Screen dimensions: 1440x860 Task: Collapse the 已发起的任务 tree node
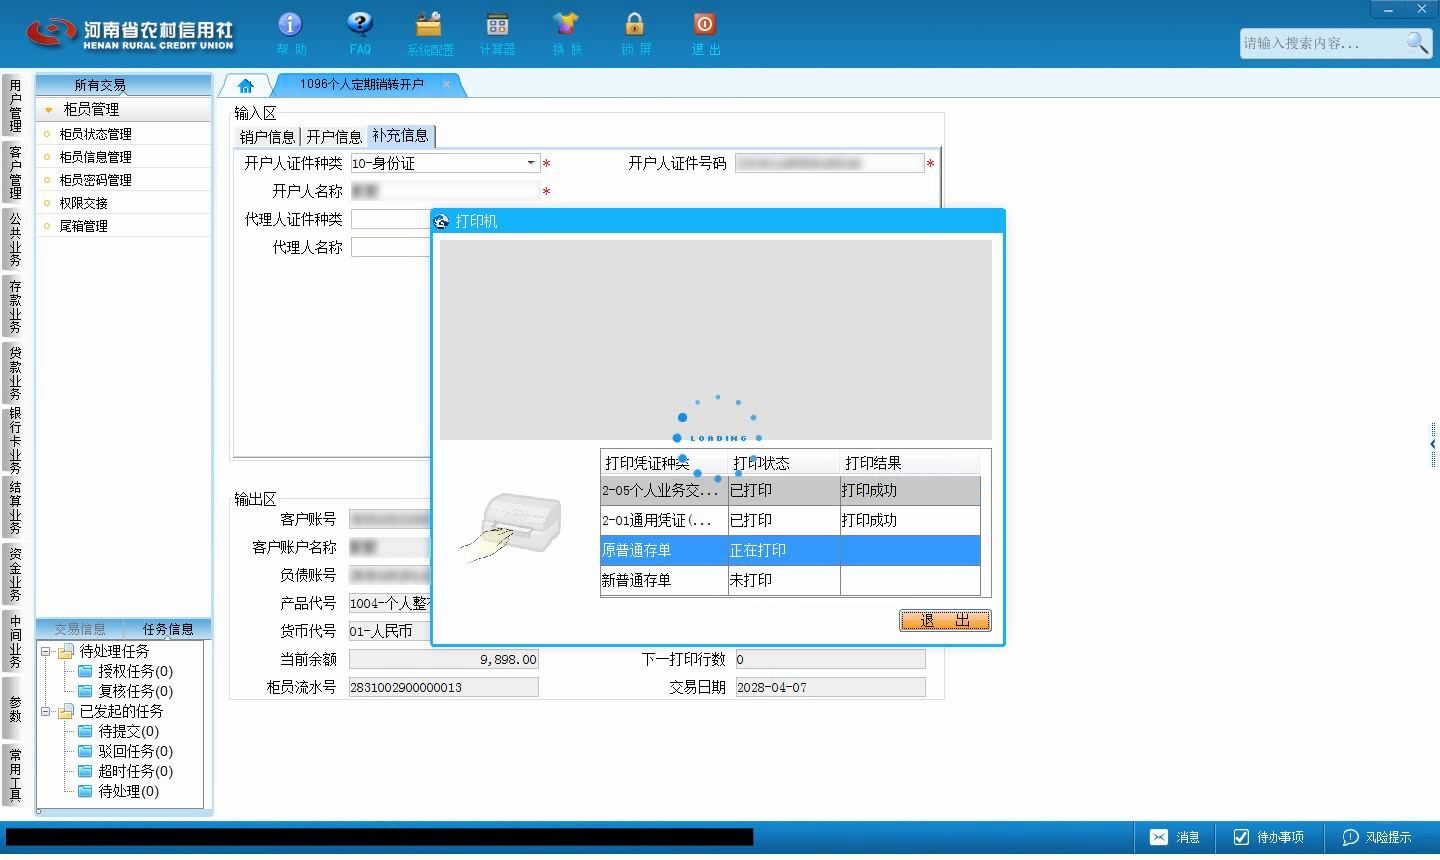pos(45,711)
